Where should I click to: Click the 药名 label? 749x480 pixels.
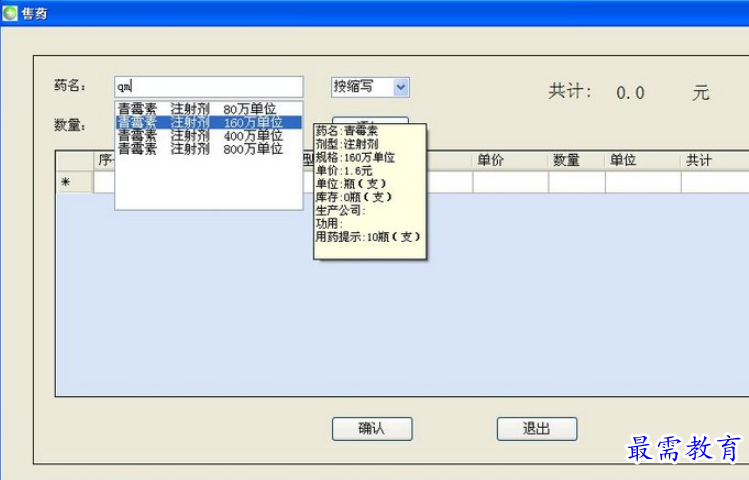pos(70,86)
